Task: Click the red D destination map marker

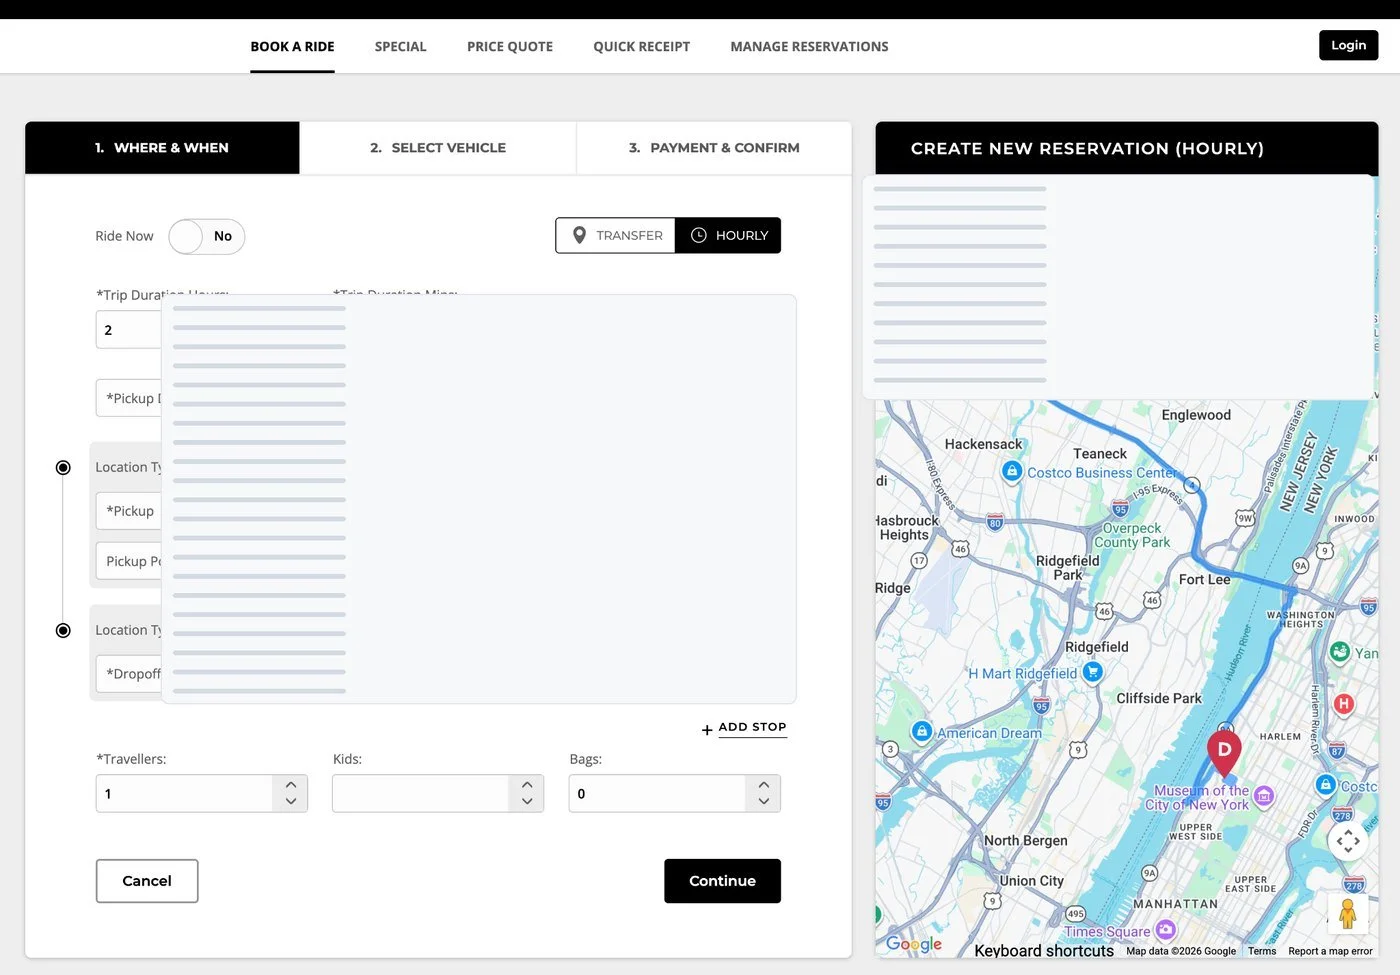Action: point(1224,752)
